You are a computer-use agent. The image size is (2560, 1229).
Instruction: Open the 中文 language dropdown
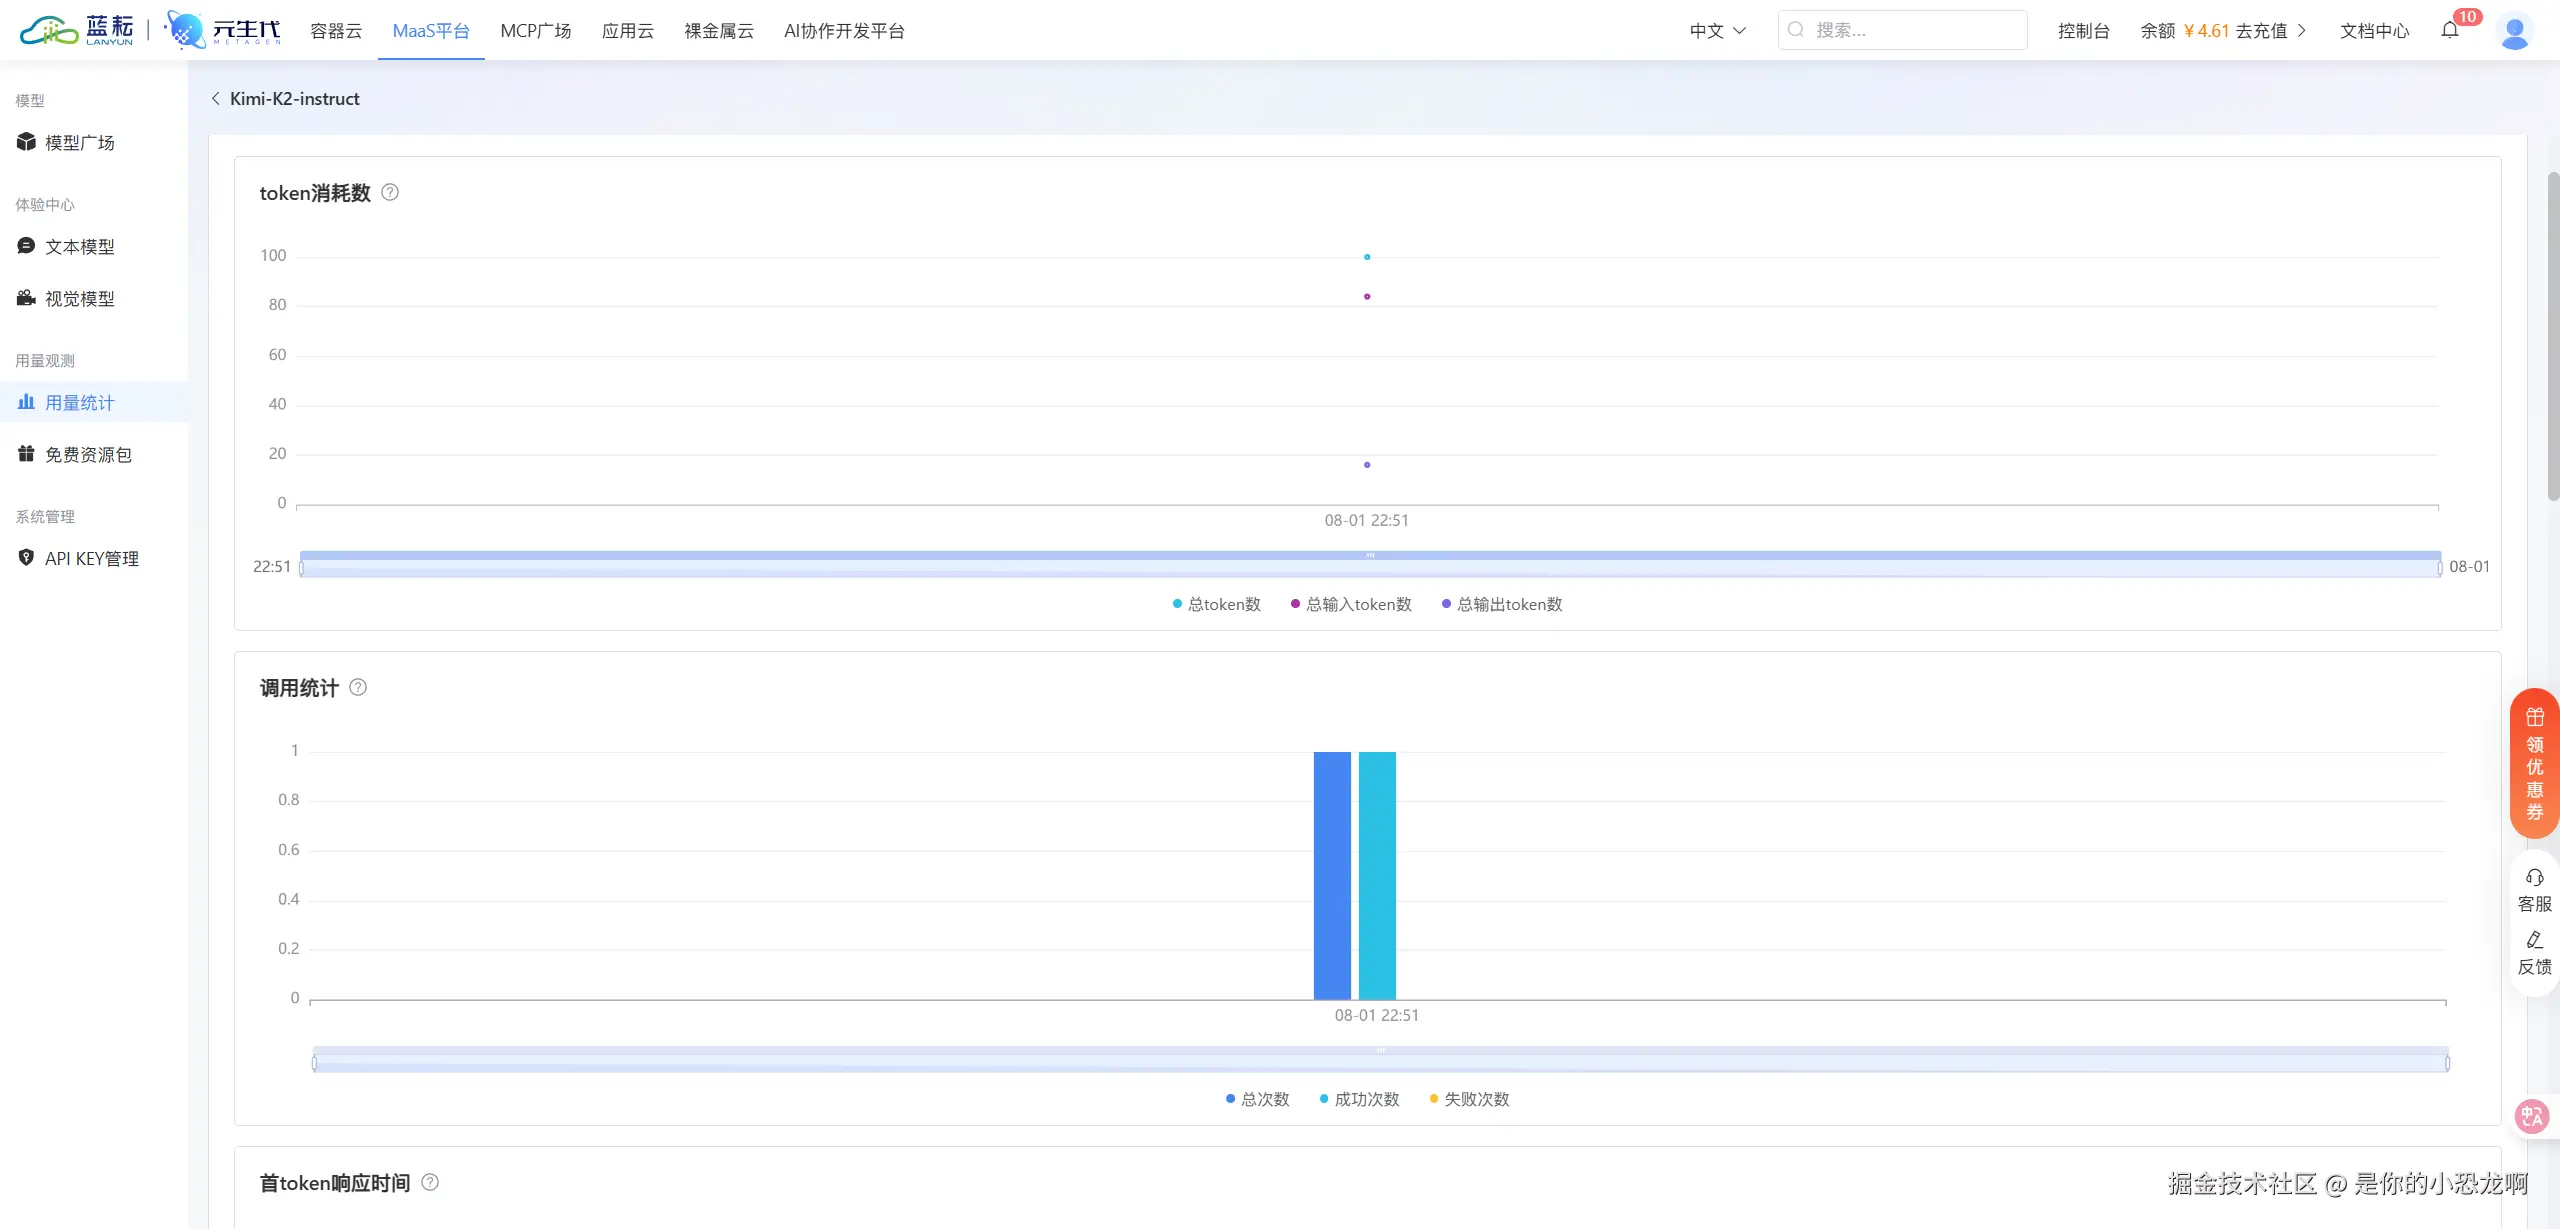tap(1717, 31)
